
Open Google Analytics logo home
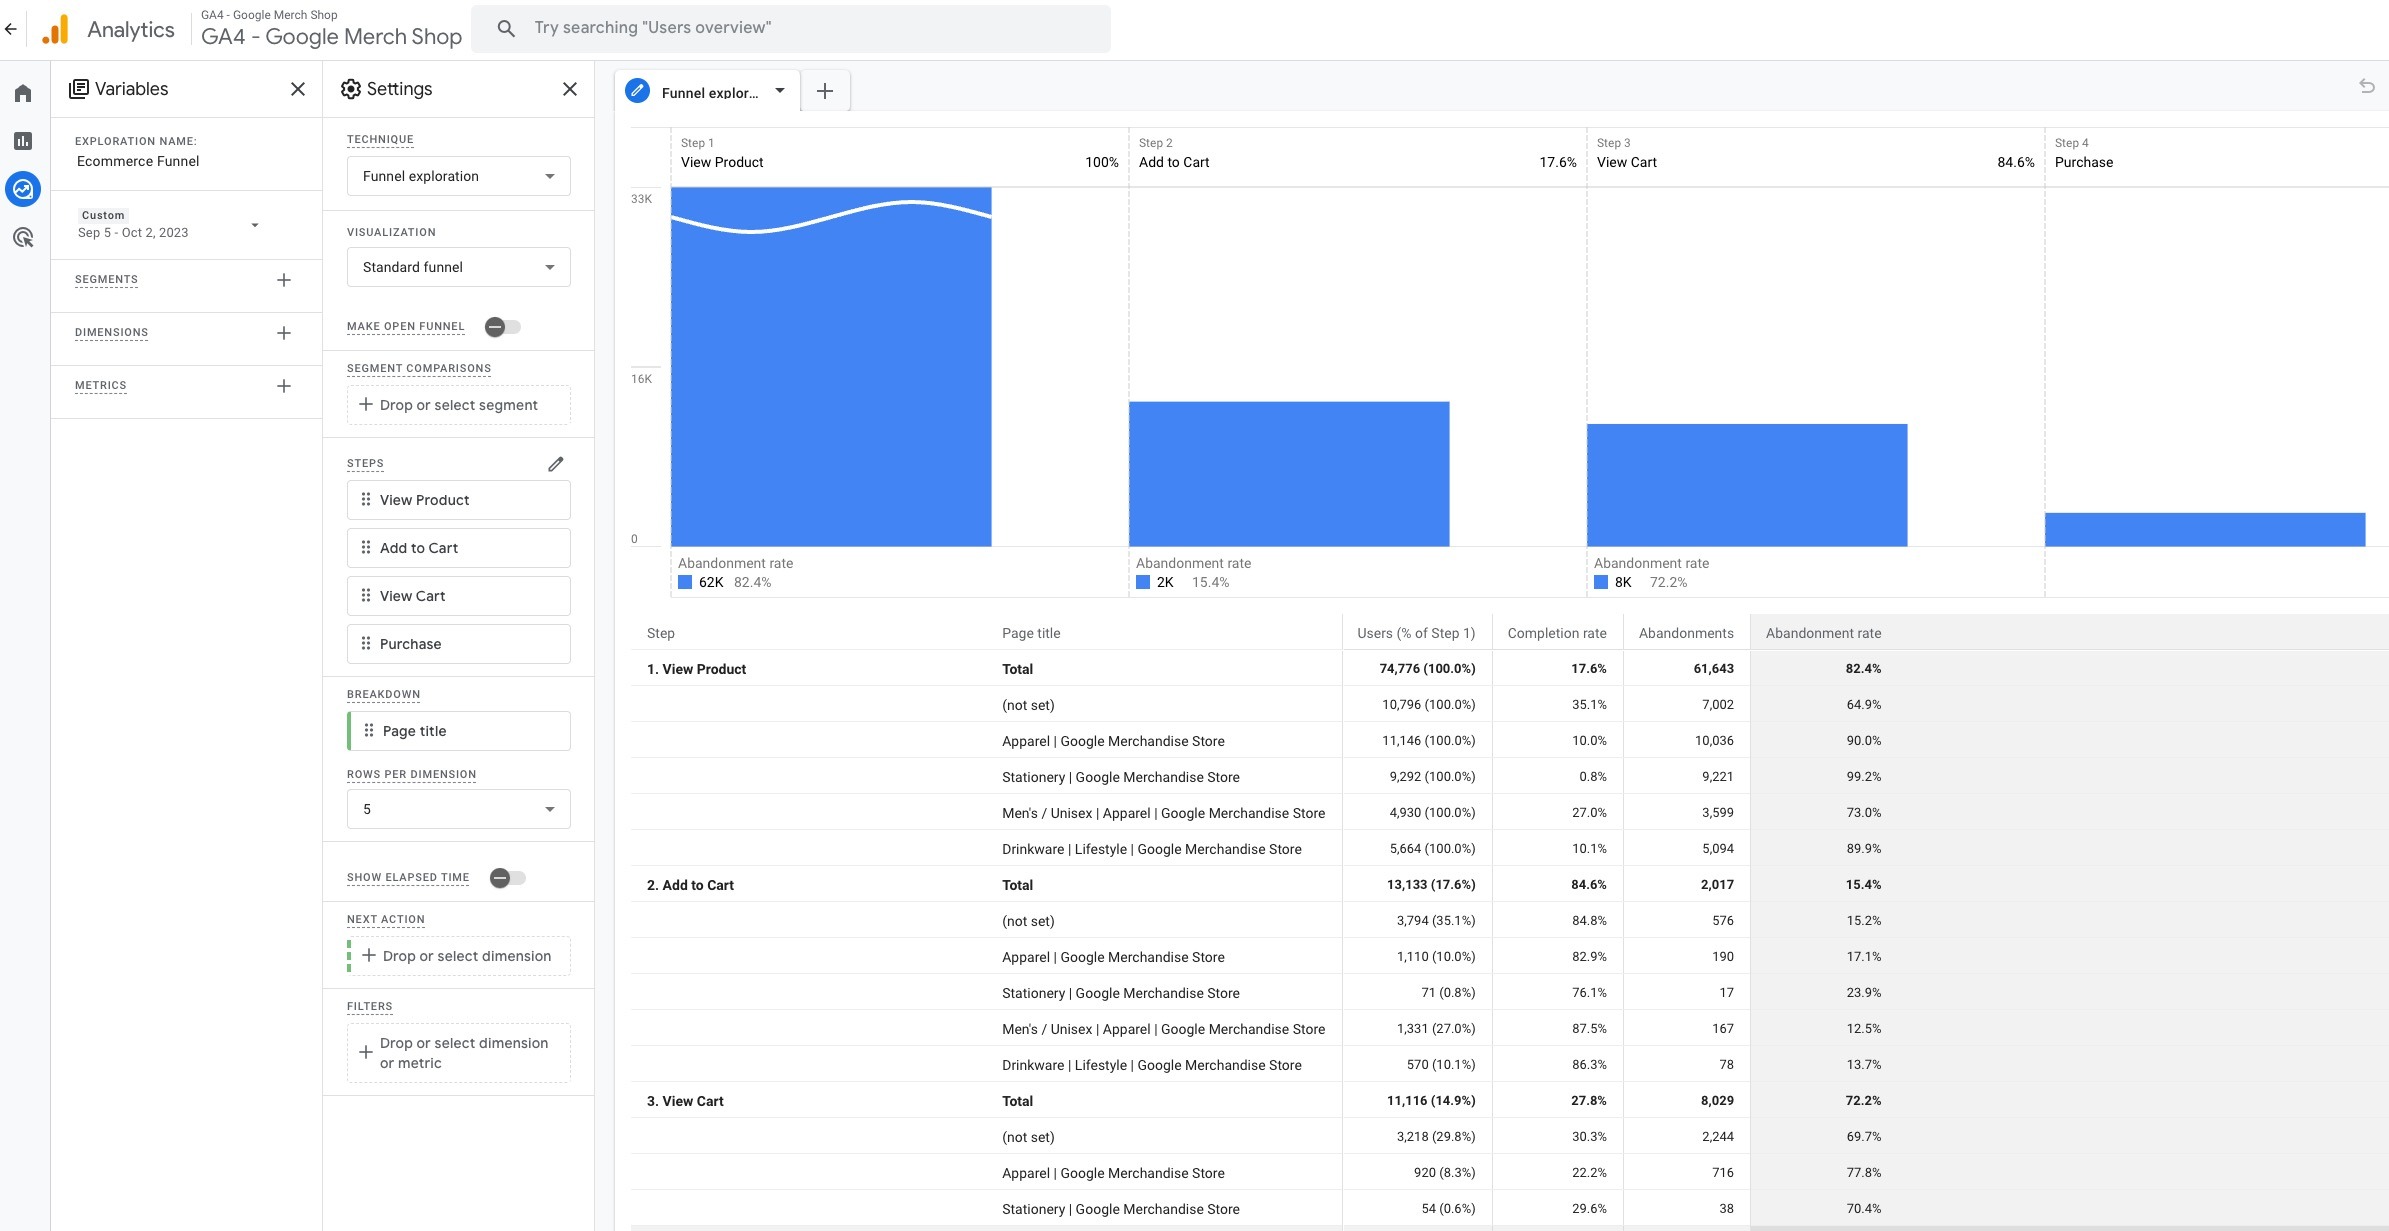(56, 29)
